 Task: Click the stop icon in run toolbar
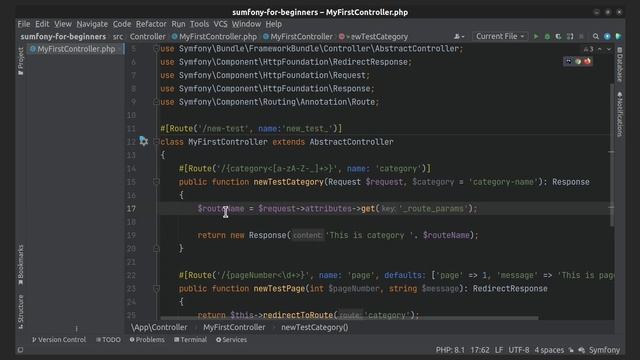pyautogui.click(x=581, y=36)
